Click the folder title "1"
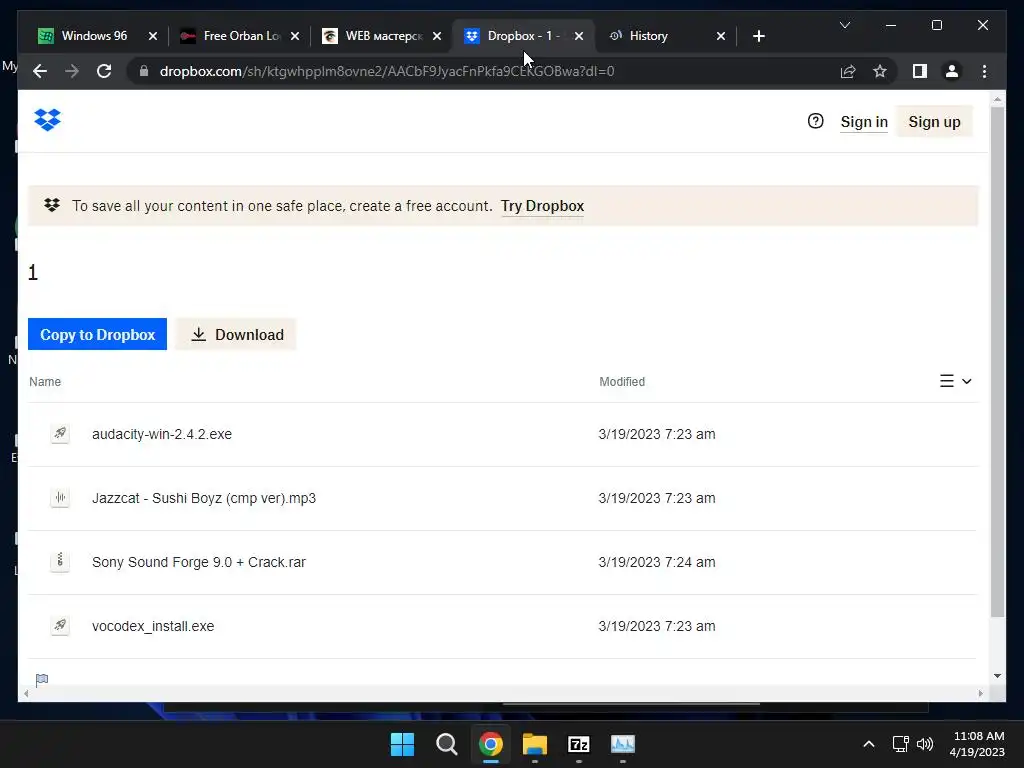 [x=33, y=272]
